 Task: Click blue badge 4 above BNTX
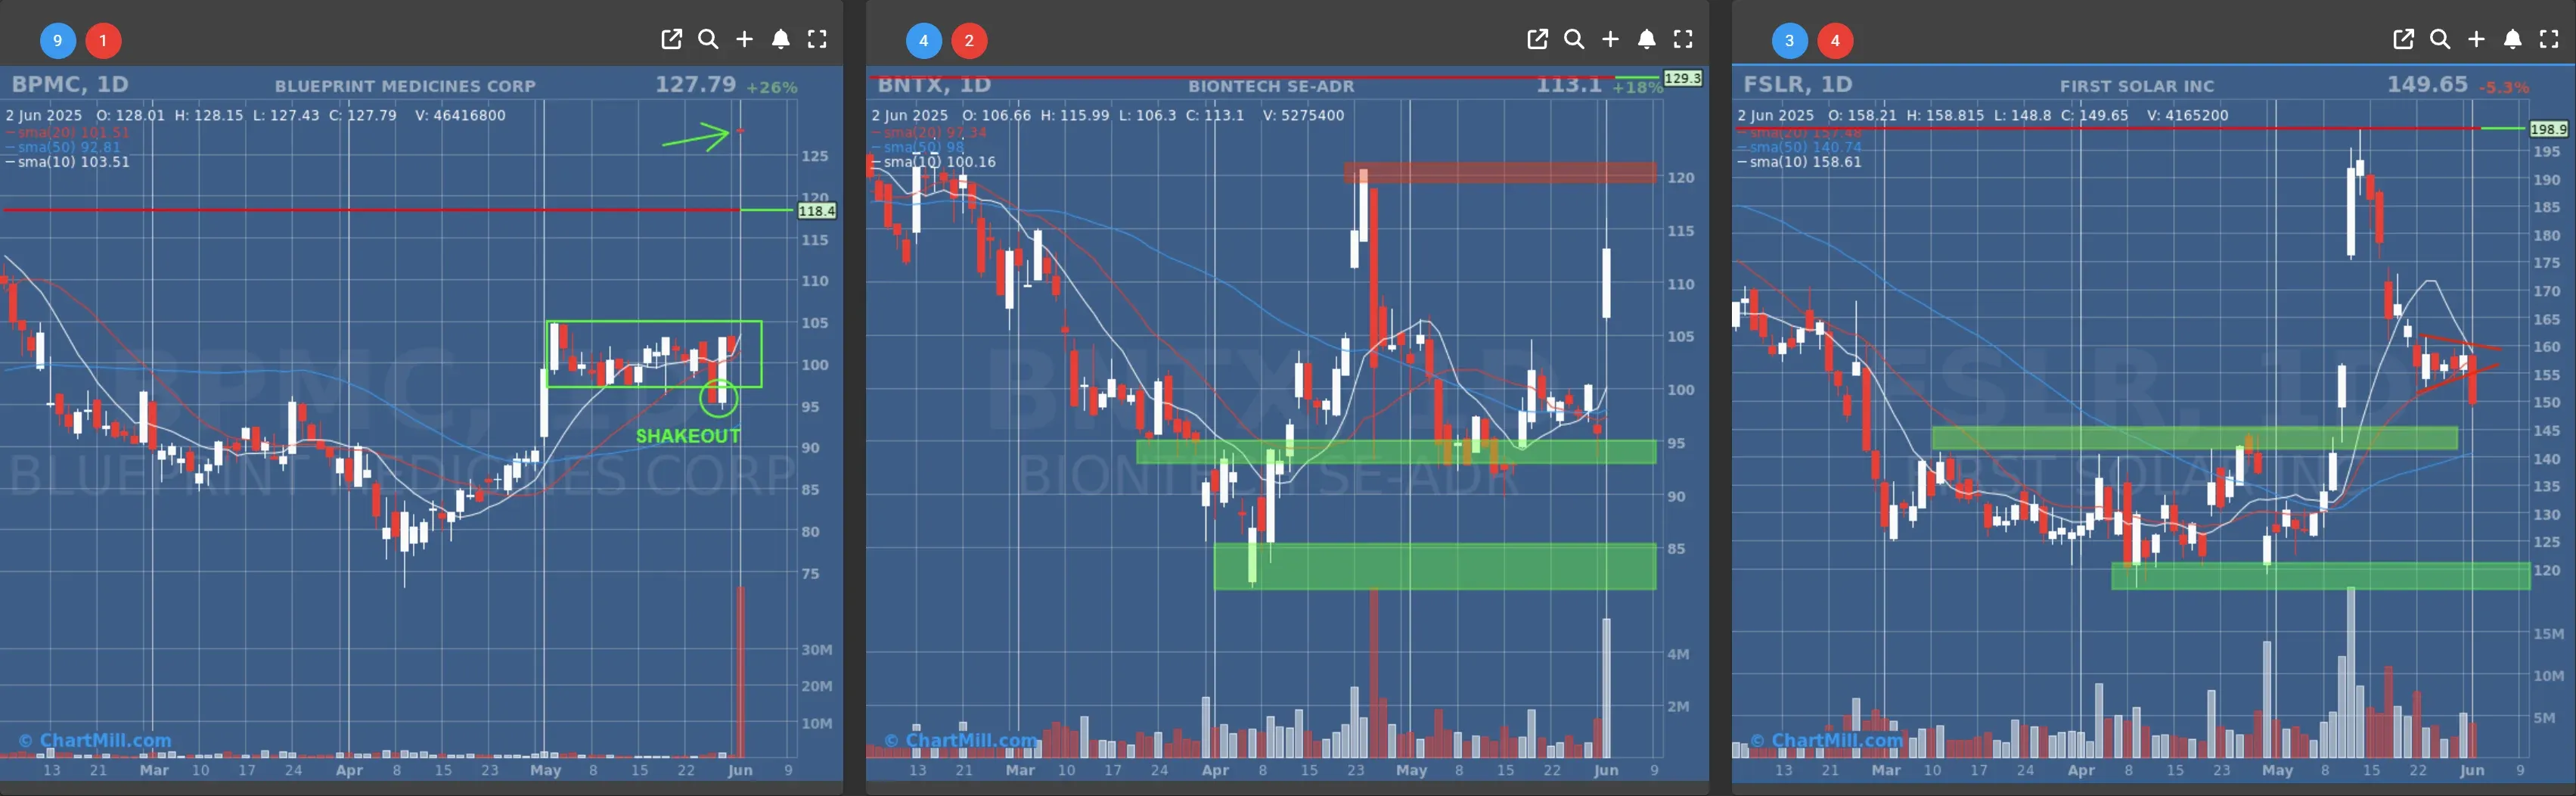(923, 41)
